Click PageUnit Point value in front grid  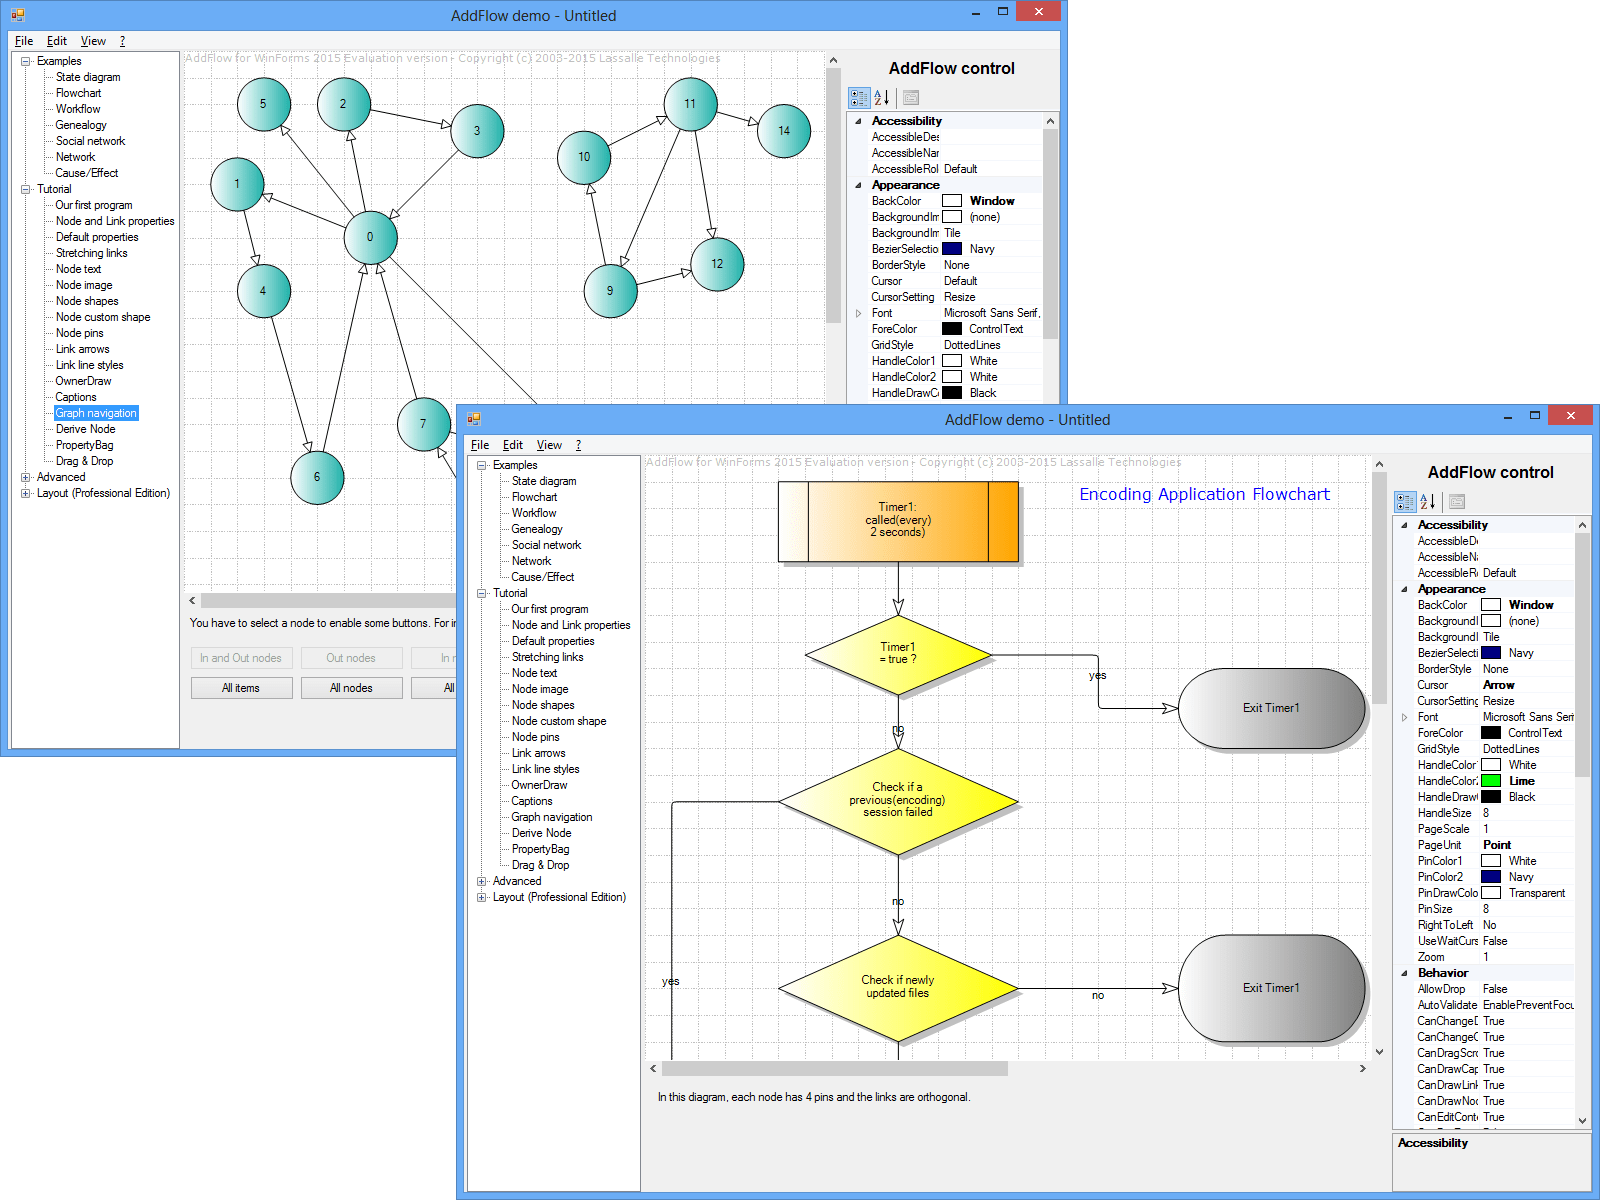pyautogui.click(x=1497, y=845)
